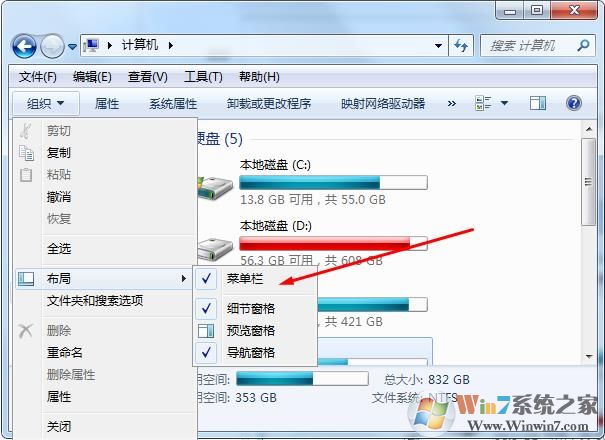
Task: Open the 组织 dropdown button
Action: (46, 103)
